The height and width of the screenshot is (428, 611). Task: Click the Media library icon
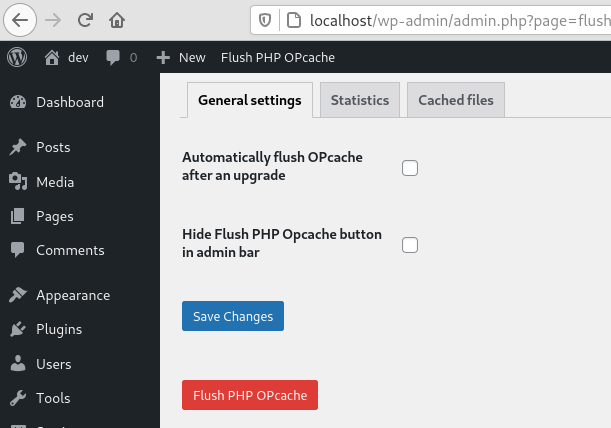[x=18, y=182]
